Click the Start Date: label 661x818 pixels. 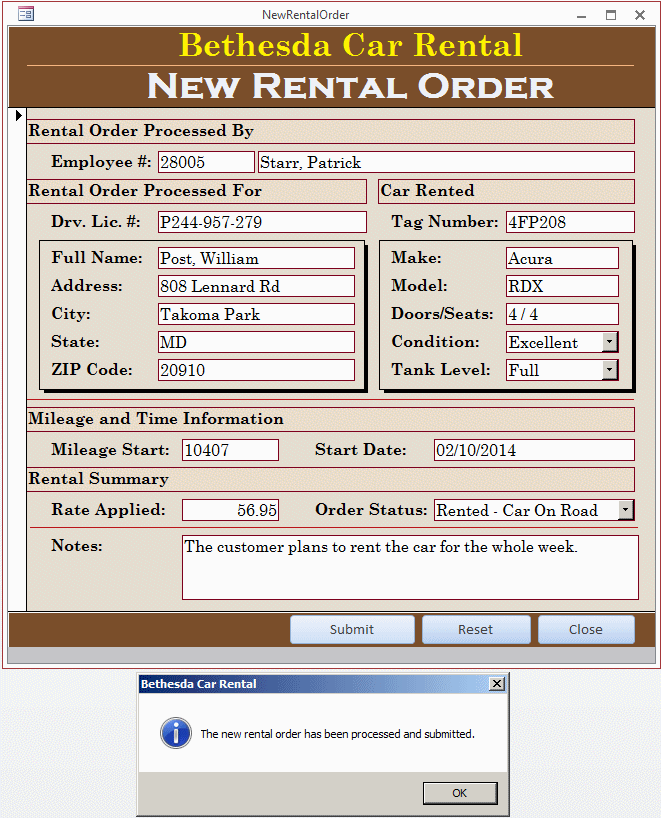(x=360, y=450)
